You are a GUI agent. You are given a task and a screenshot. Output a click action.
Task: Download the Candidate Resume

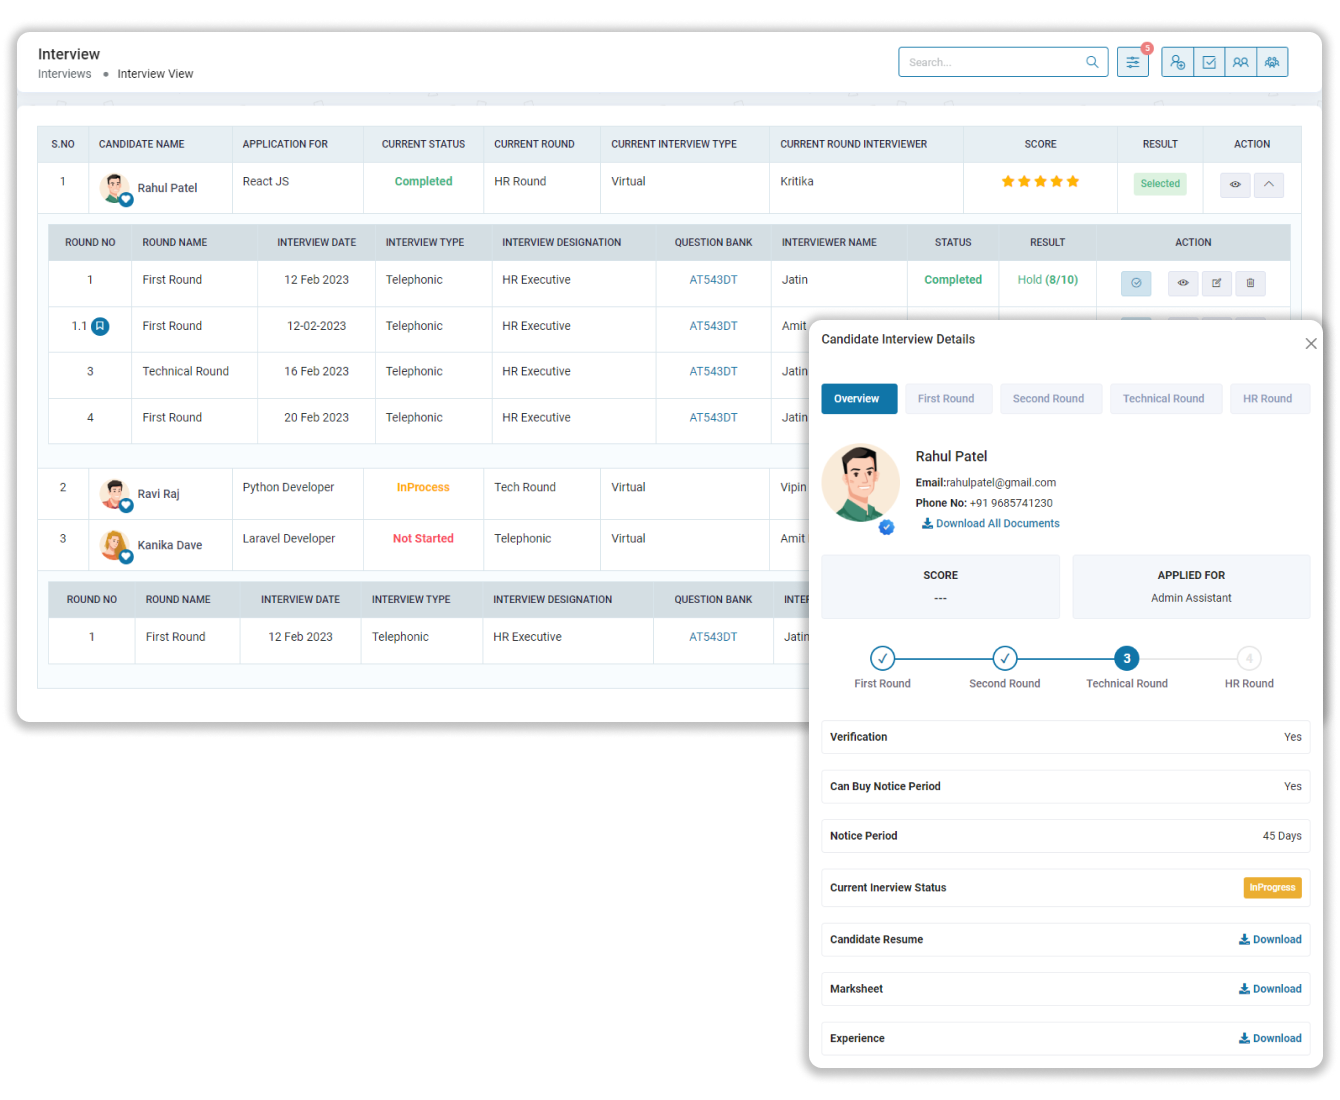pyautogui.click(x=1270, y=940)
